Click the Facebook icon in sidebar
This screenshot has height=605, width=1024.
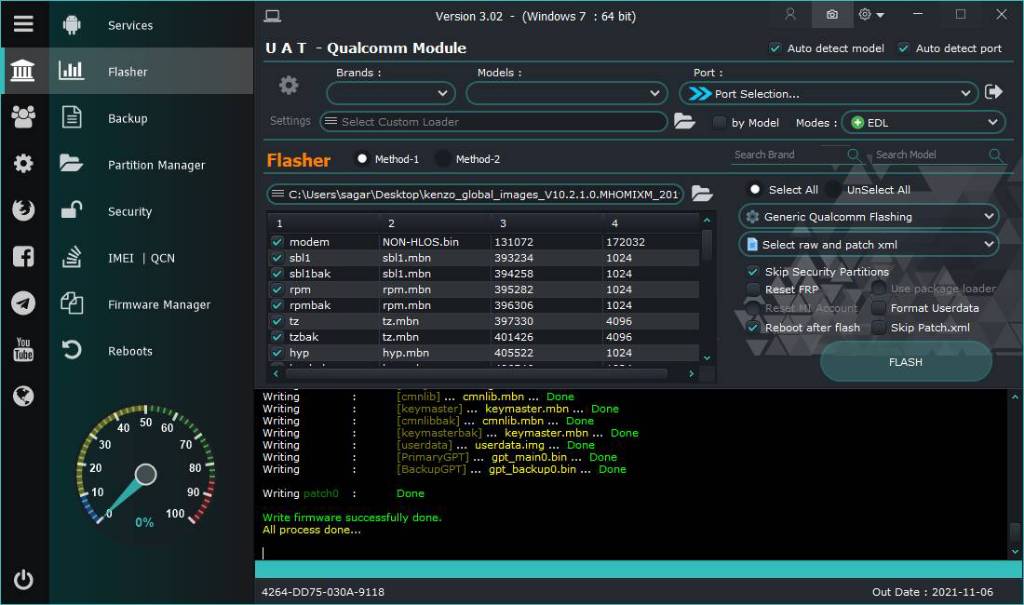click(x=24, y=257)
